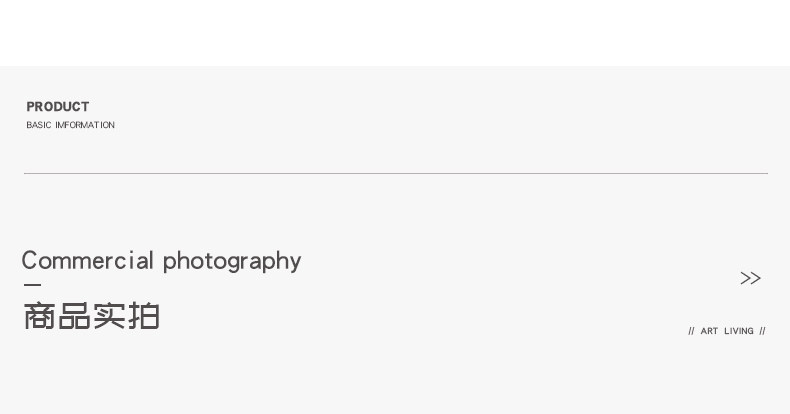Click the word IMFORMATION in the subtitle

[85, 126]
